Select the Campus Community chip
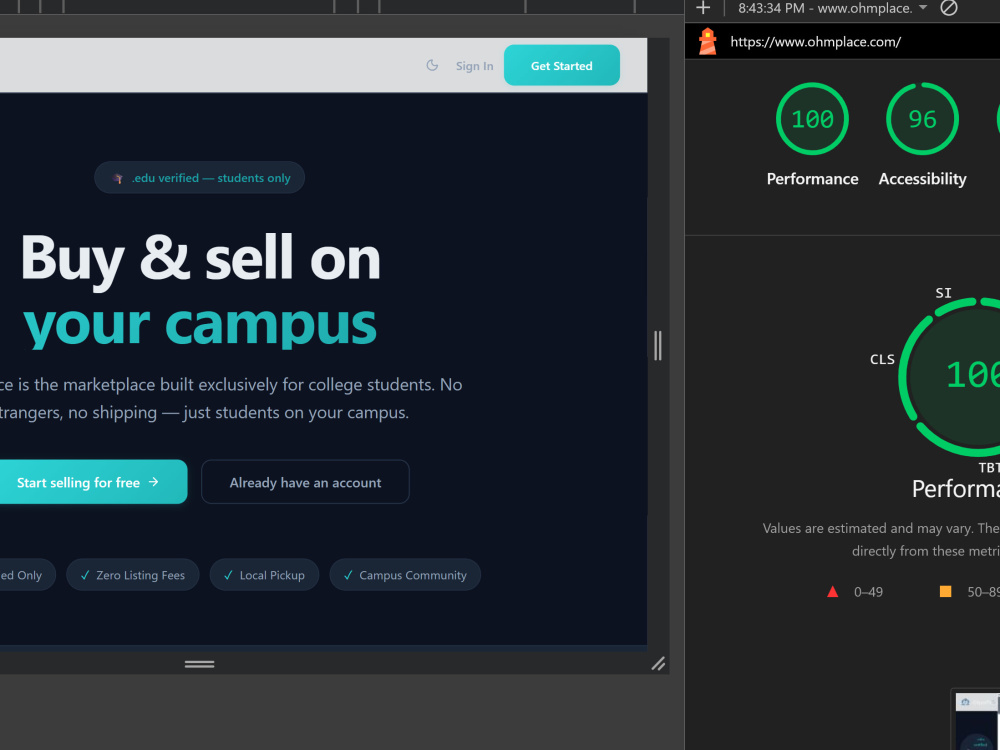Viewport: 1000px width, 750px height. pos(405,575)
